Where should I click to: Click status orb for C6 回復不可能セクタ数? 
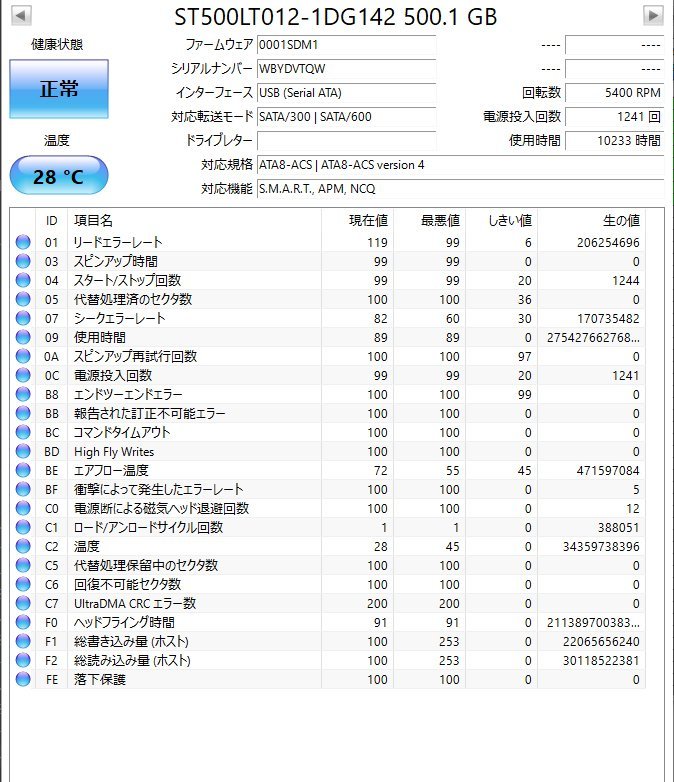[x=23, y=584]
